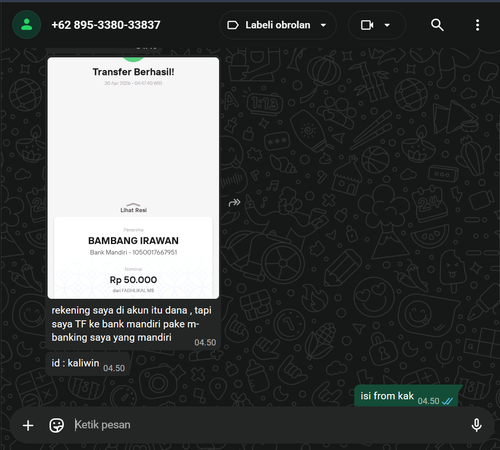Viewport: 500px width, 450px height.
Task: Select the message 'rekening saya di akun itu dana'
Action: click(133, 324)
